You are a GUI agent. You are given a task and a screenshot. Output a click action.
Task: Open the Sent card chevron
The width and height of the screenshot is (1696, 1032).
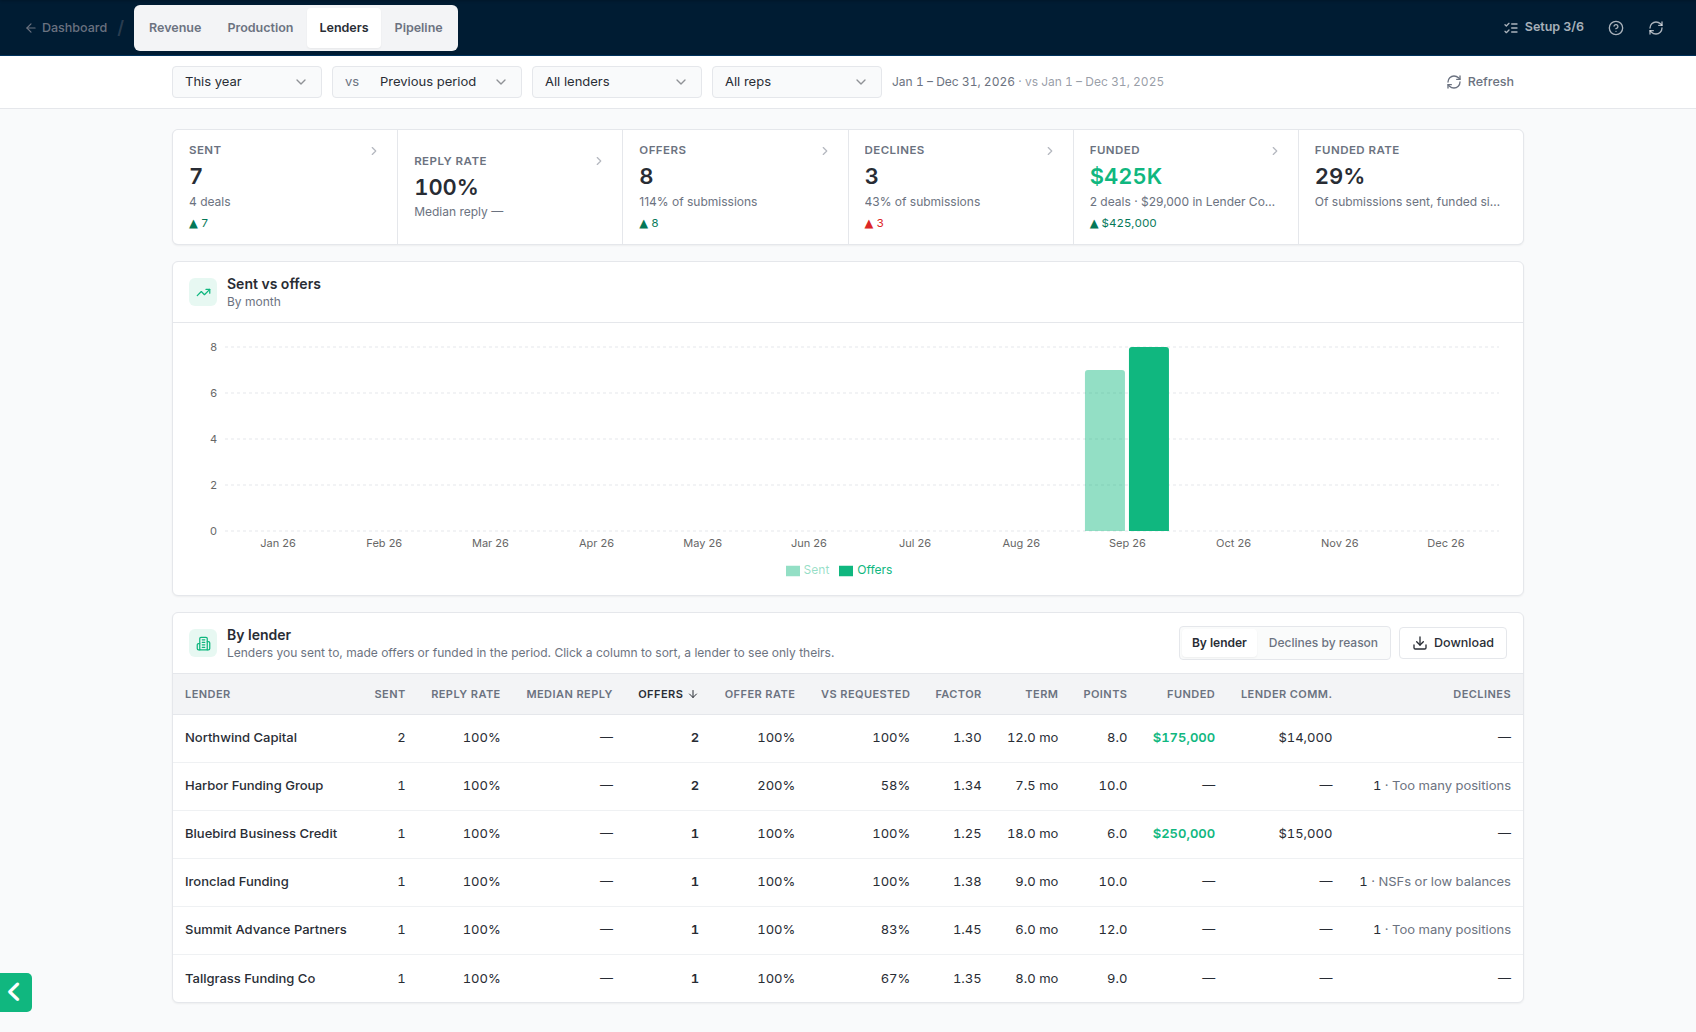[374, 151]
